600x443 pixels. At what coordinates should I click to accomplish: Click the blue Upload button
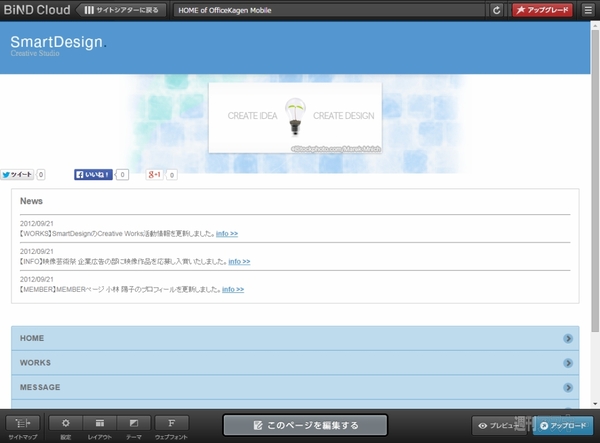[x=563, y=425]
